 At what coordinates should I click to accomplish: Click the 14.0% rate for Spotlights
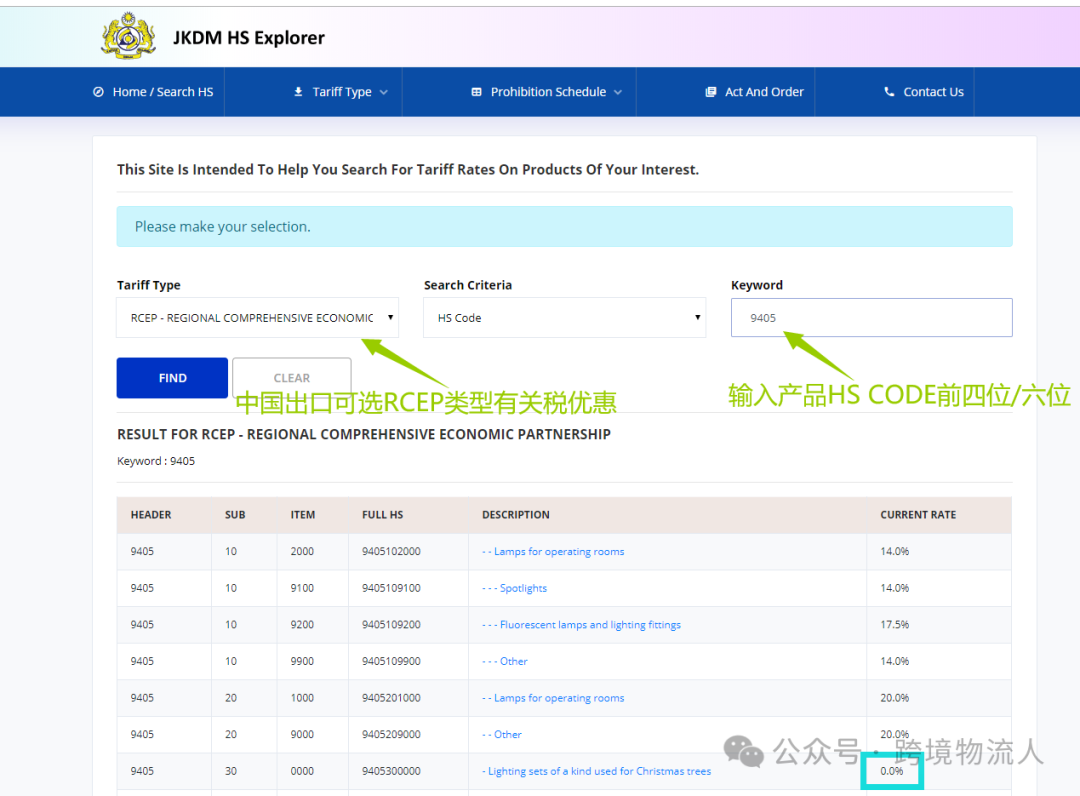tap(895, 588)
